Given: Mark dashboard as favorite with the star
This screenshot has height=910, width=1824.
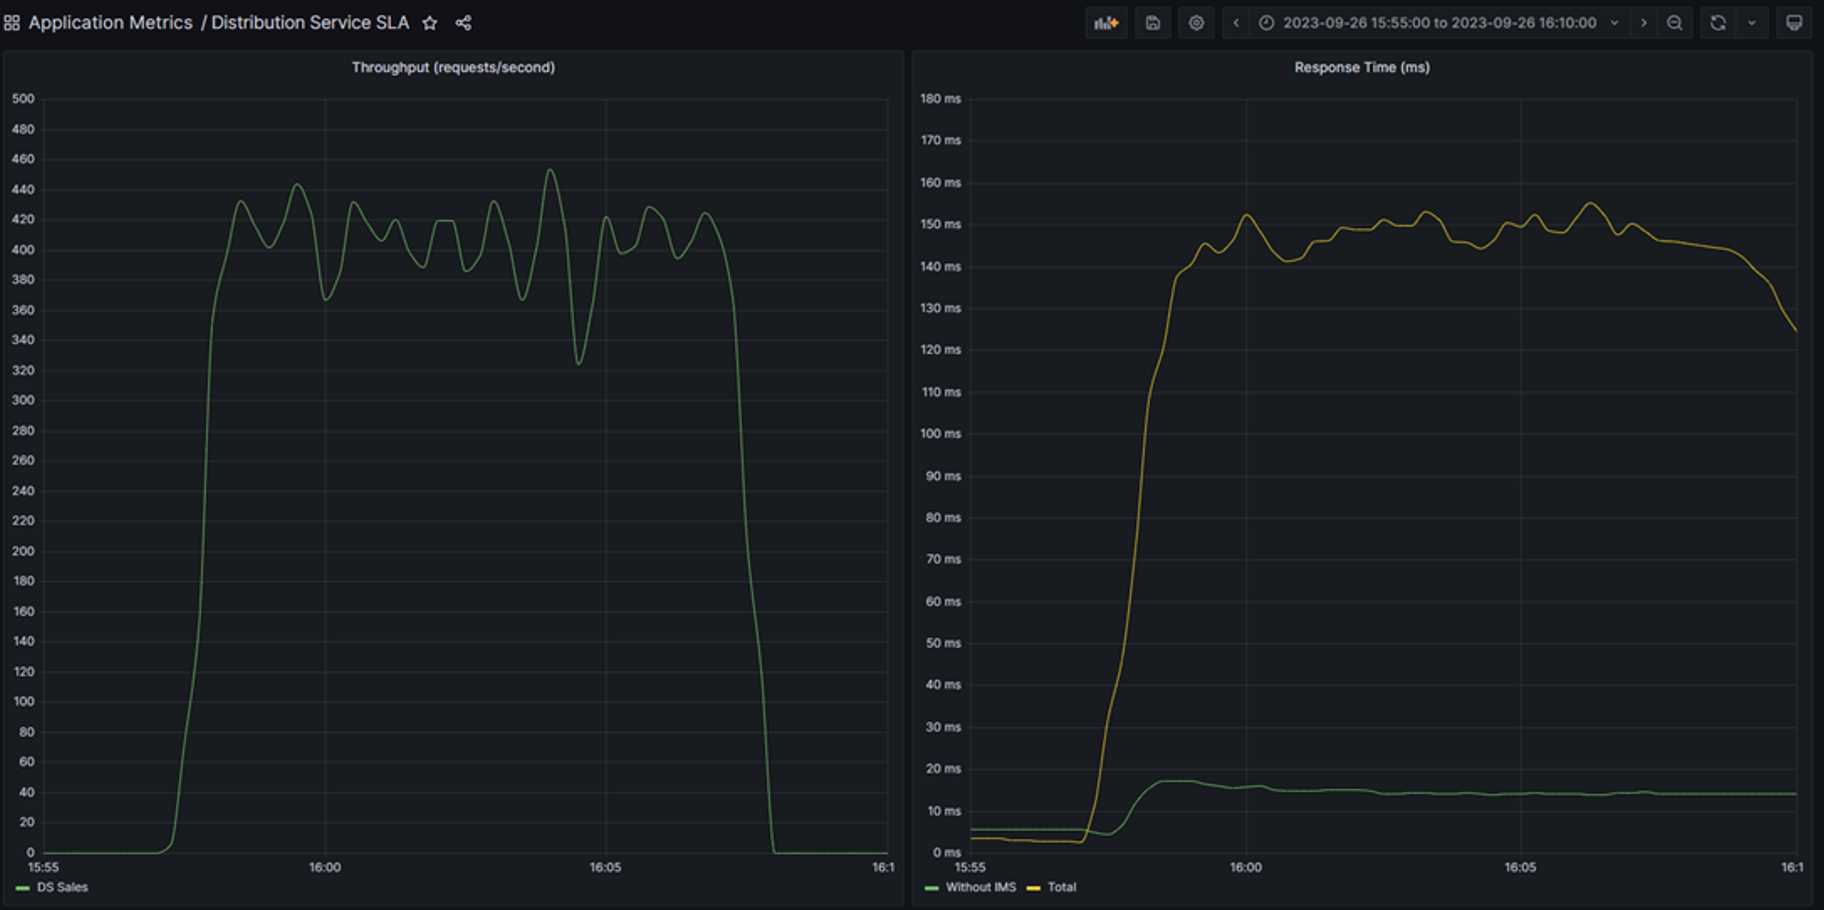Looking at the screenshot, I should click(x=430, y=22).
